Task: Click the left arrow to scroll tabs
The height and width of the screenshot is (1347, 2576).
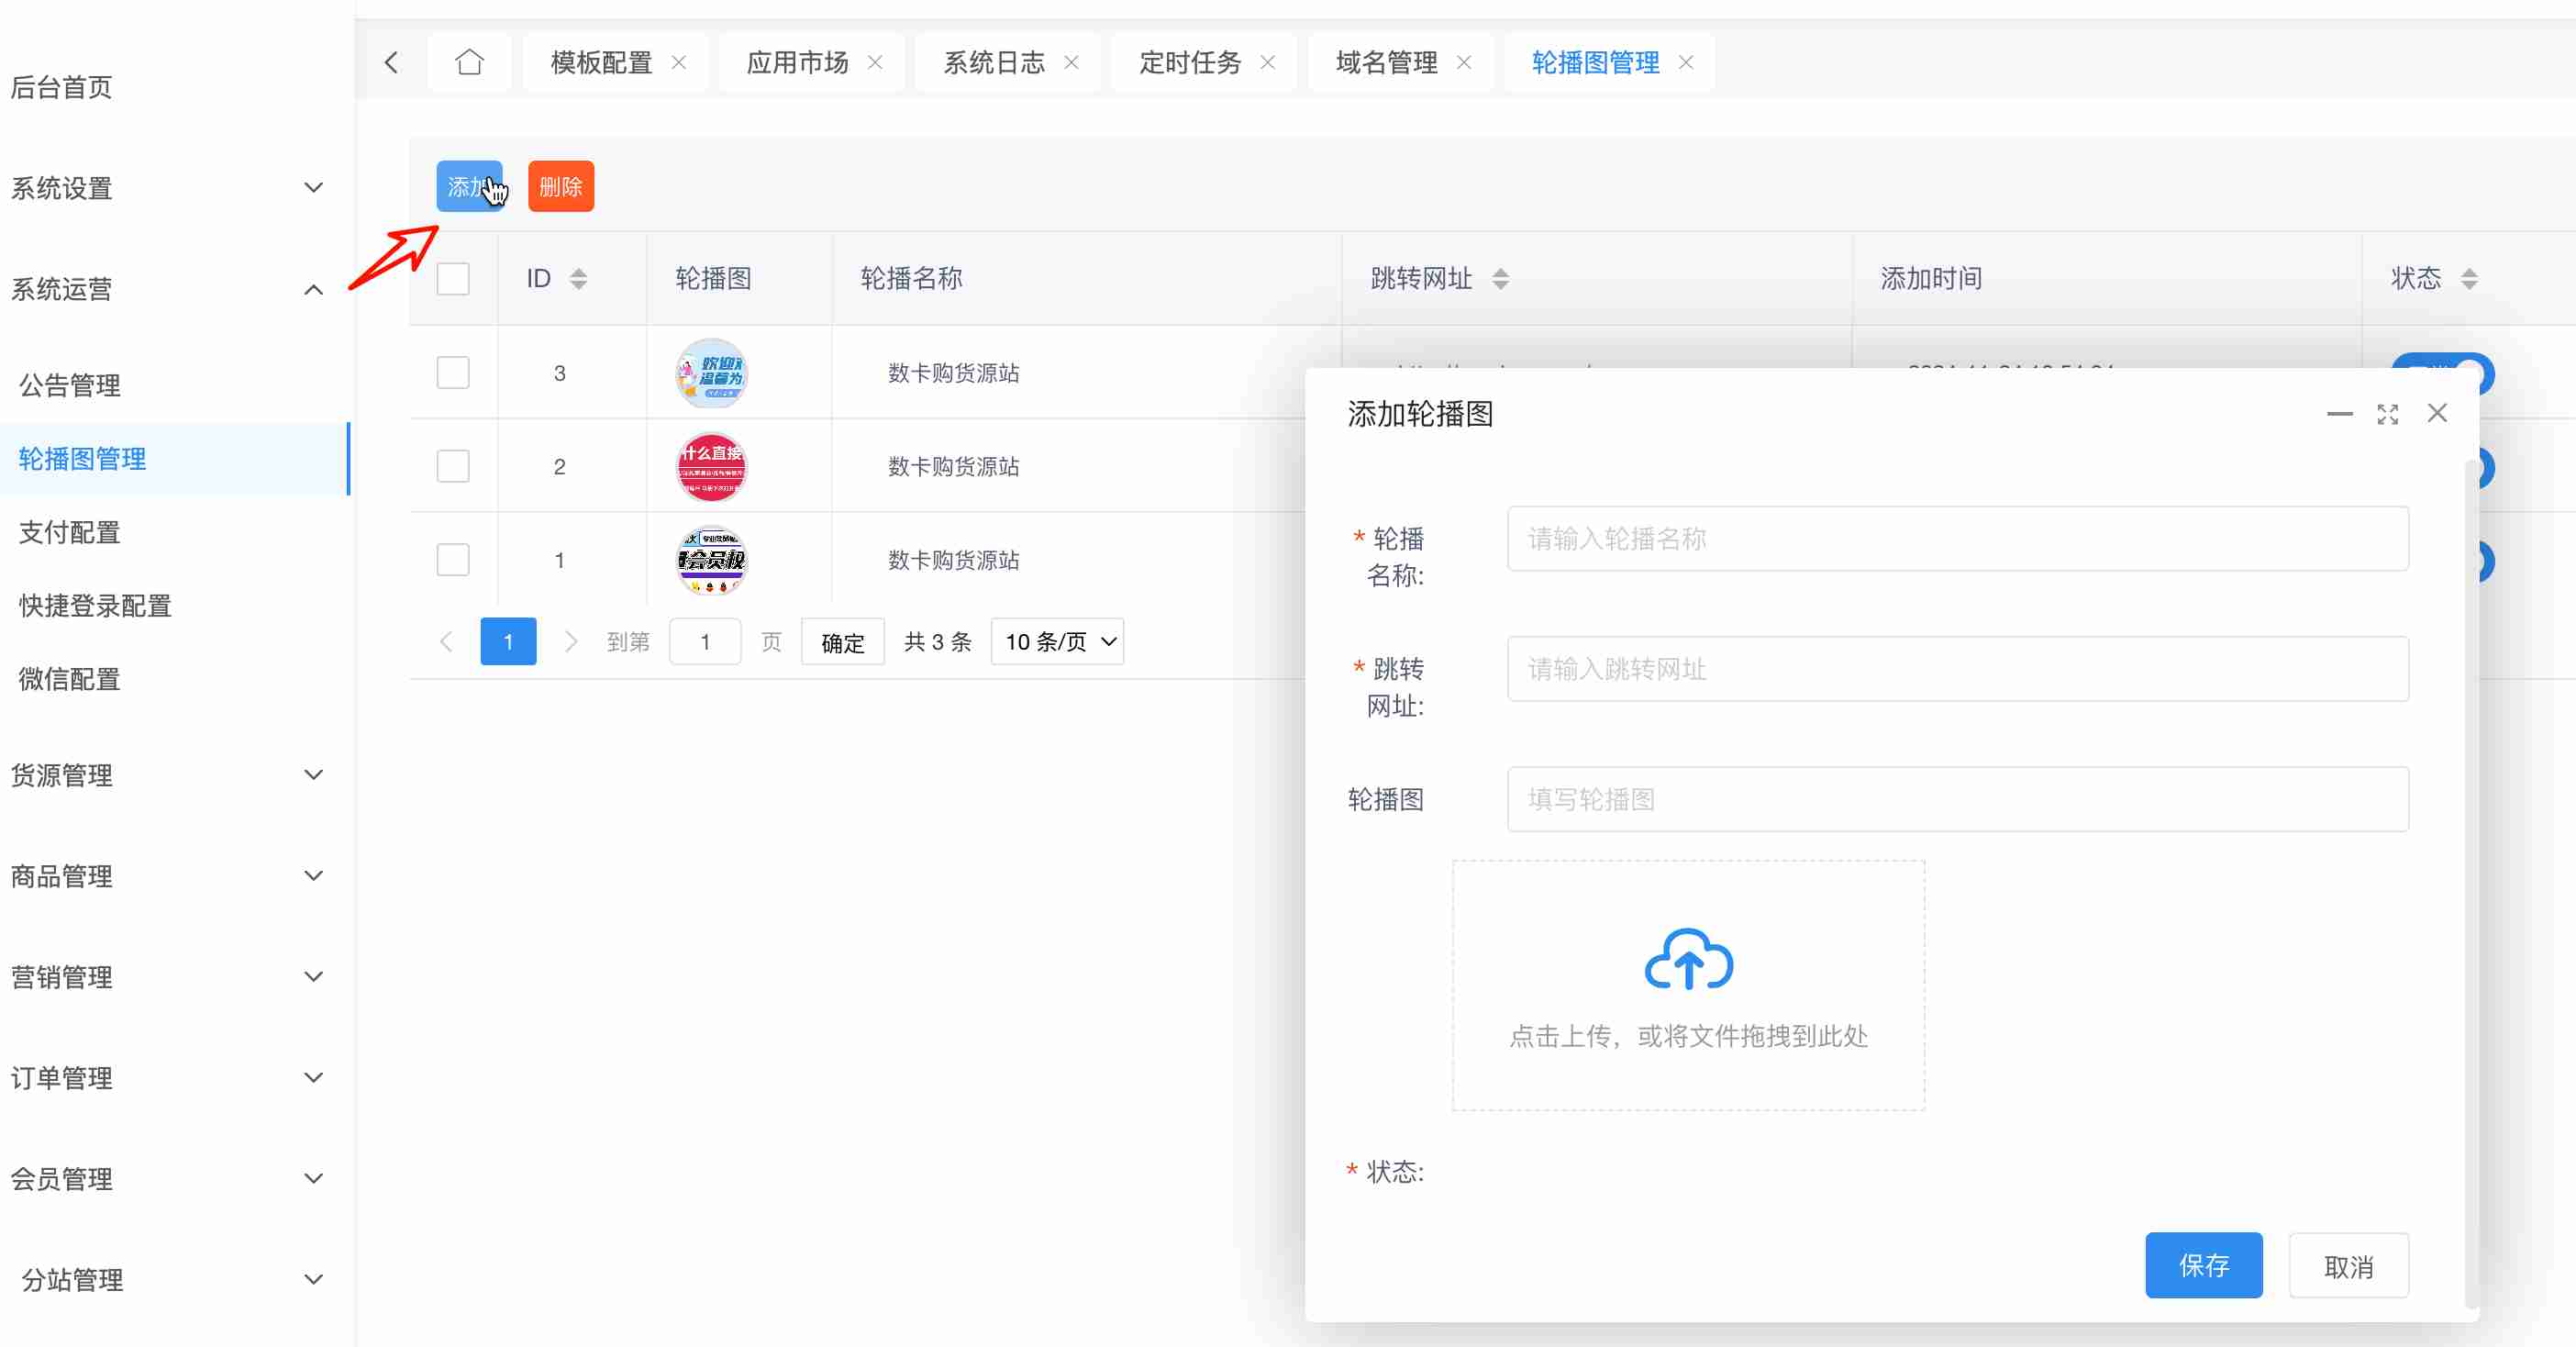Action: tap(391, 63)
